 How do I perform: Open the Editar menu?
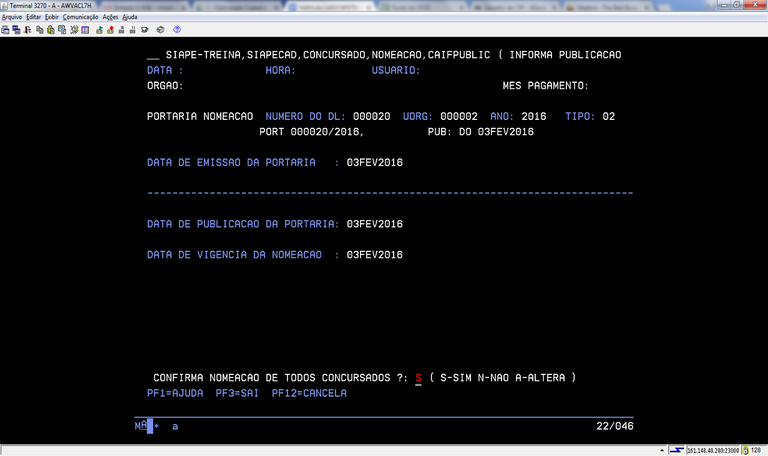click(x=33, y=17)
